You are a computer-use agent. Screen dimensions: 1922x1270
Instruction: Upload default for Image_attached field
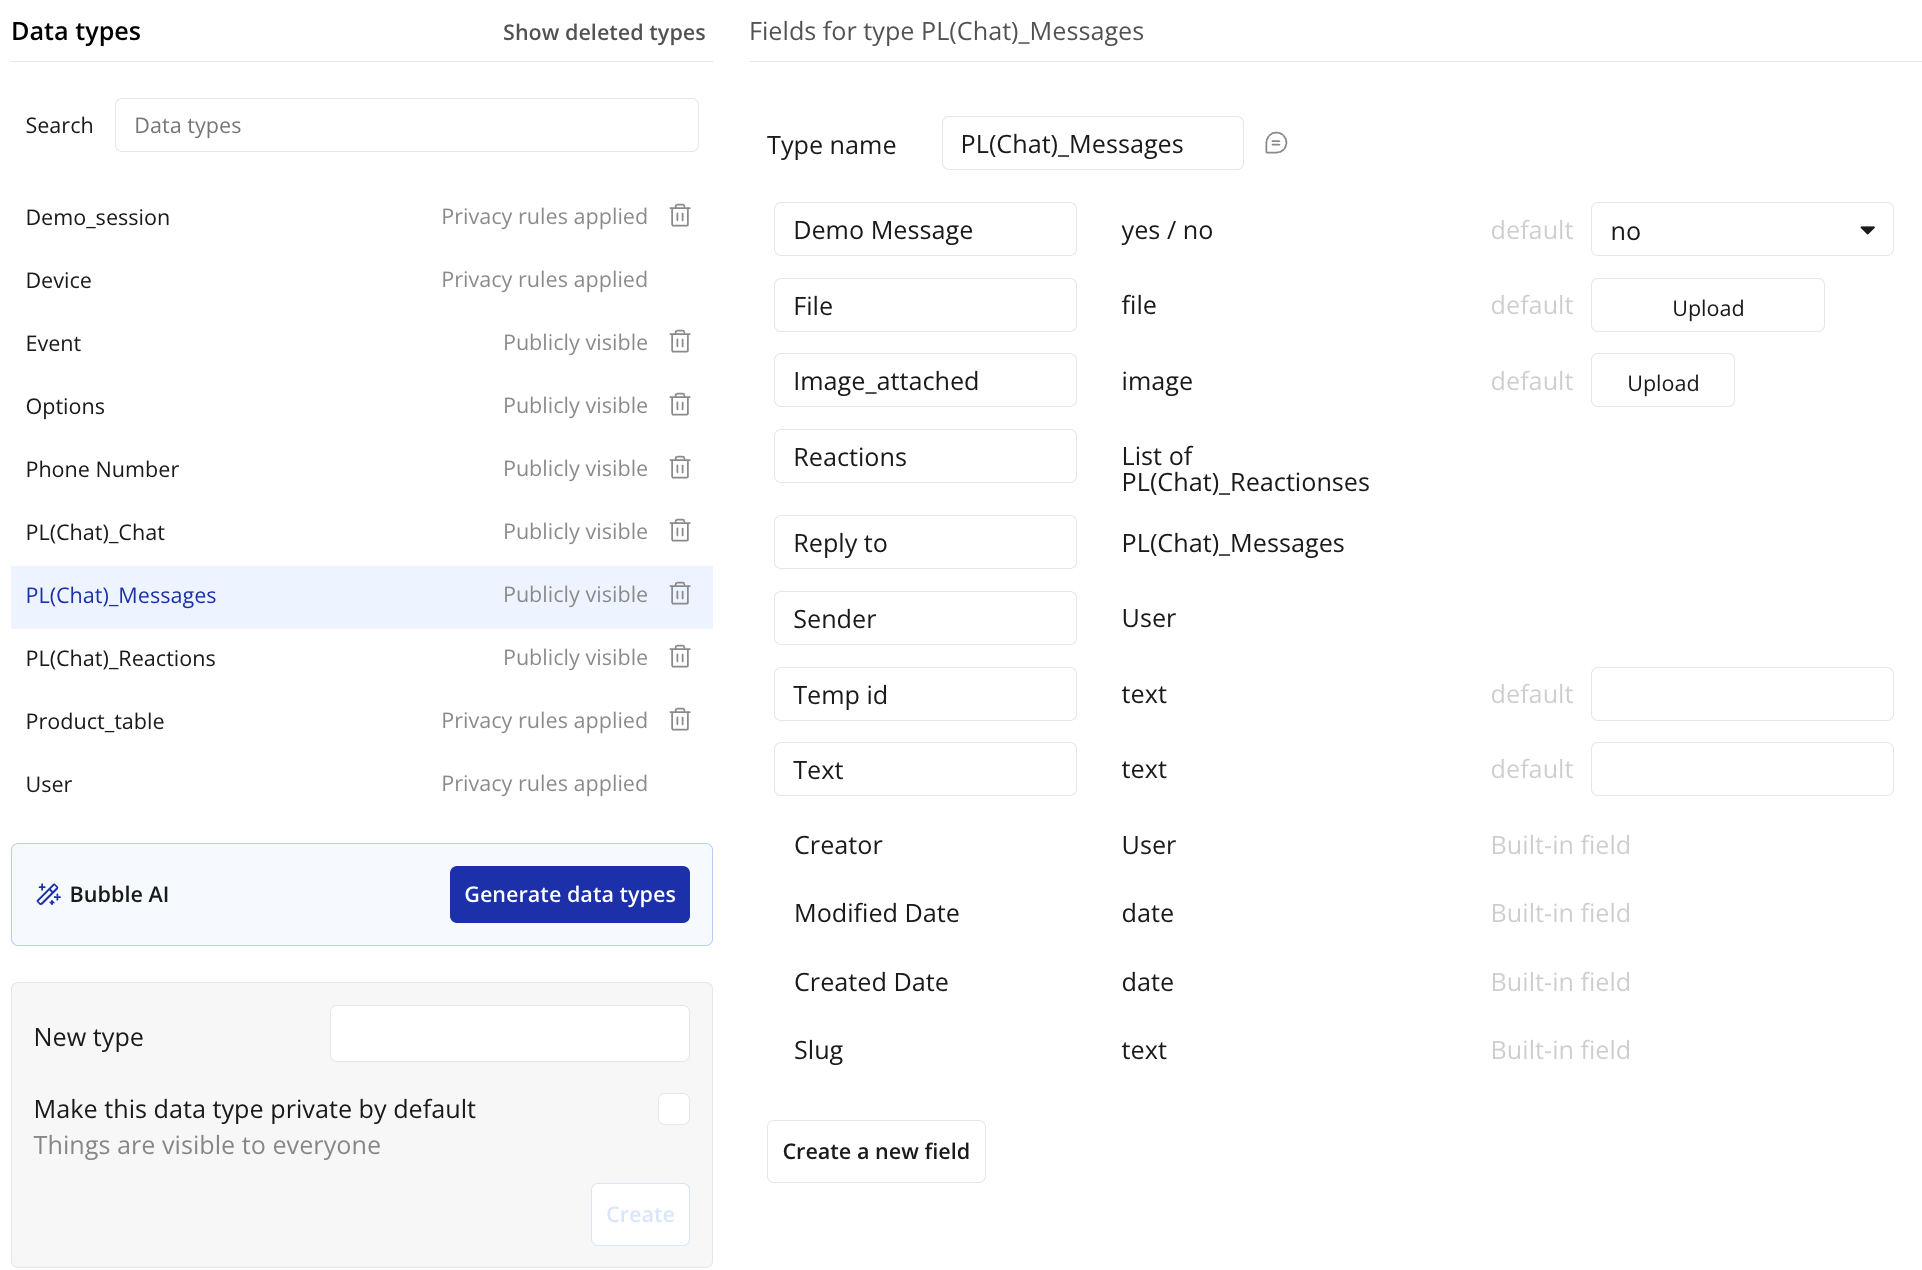coord(1661,382)
